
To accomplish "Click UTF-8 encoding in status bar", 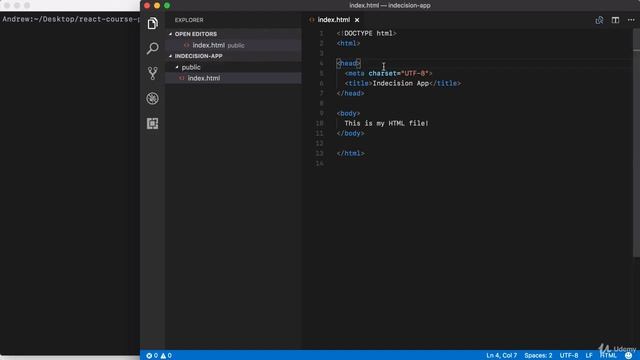I will coord(569,356).
